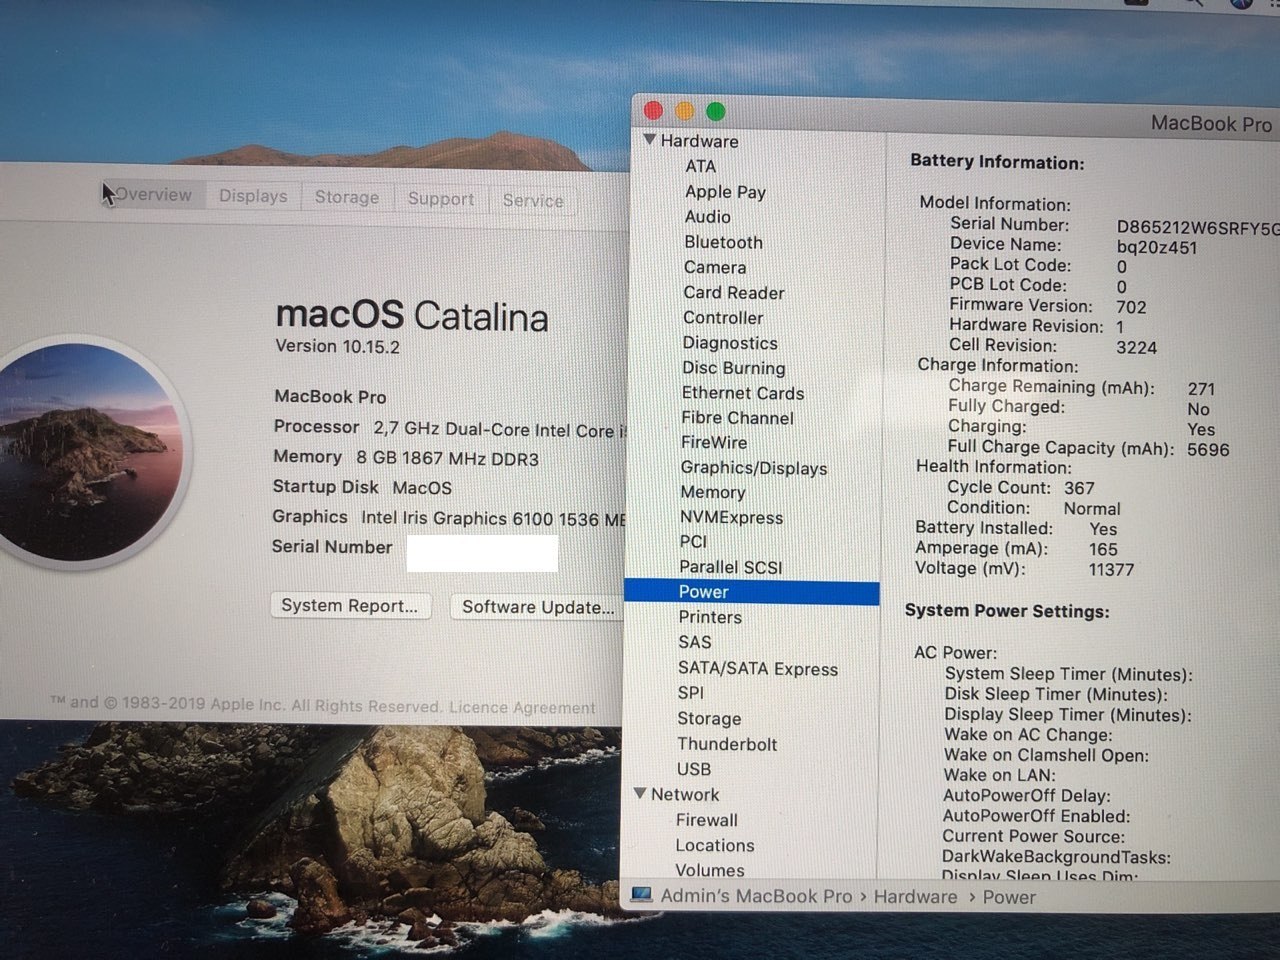Select Volumes under Network
This screenshot has height=960, width=1280.
710,870
